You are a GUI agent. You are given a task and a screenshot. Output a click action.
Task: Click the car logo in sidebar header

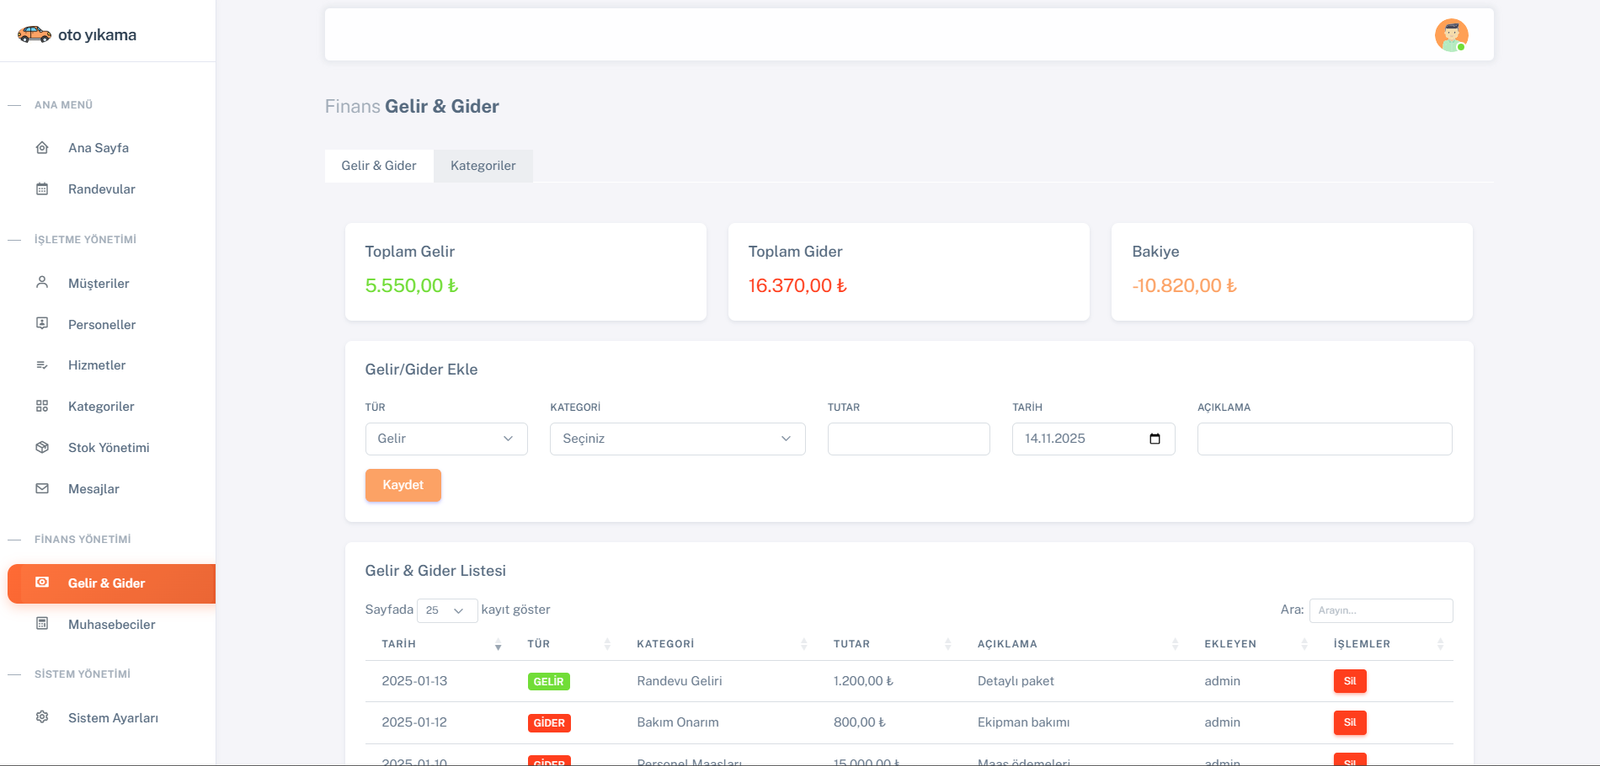click(34, 35)
